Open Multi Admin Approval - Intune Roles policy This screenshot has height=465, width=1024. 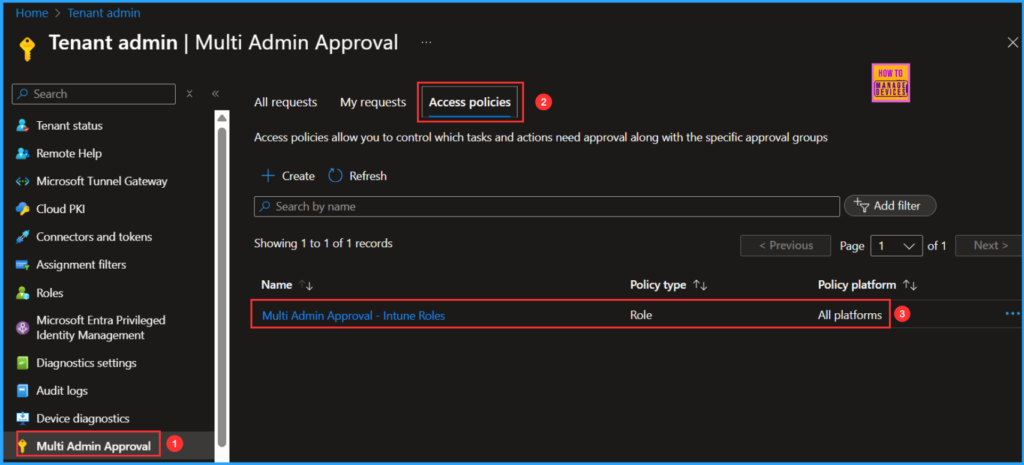tap(353, 315)
